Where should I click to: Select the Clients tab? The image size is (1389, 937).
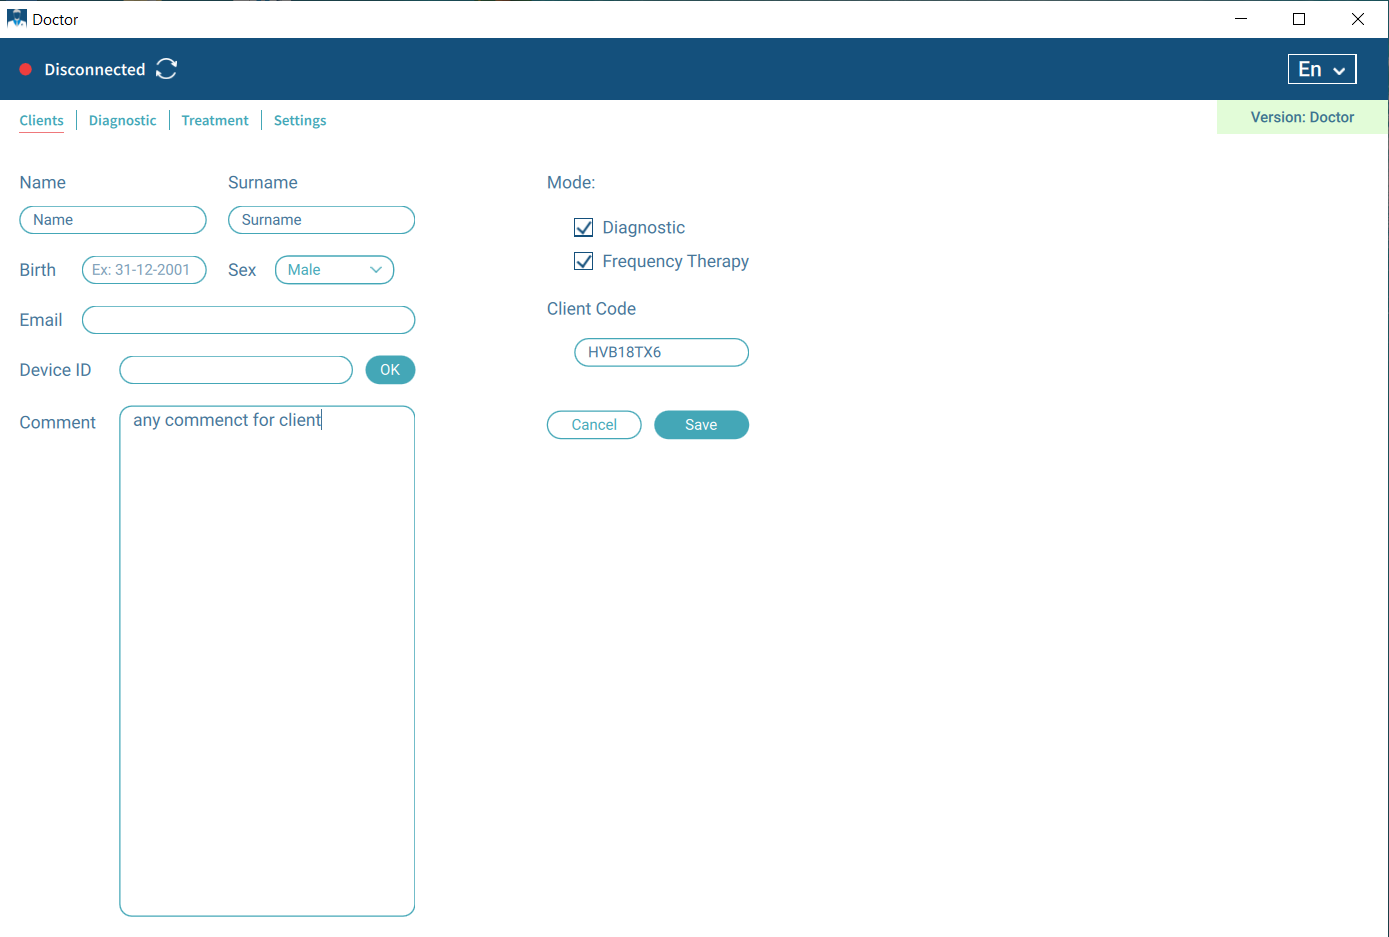41,121
